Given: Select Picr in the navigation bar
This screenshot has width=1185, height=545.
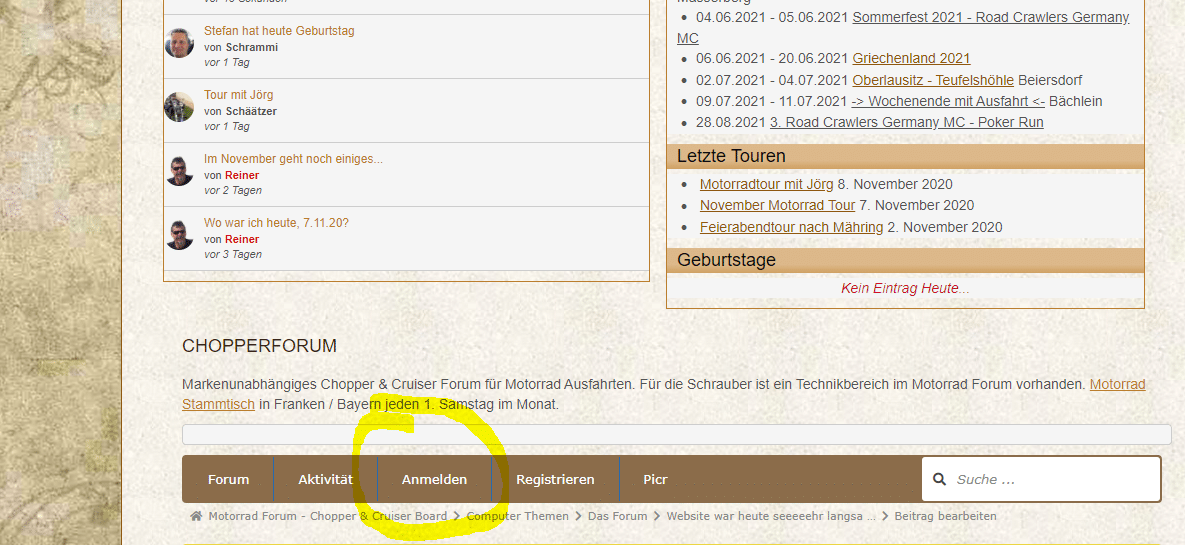Looking at the screenshot, I should coord(655,480).
